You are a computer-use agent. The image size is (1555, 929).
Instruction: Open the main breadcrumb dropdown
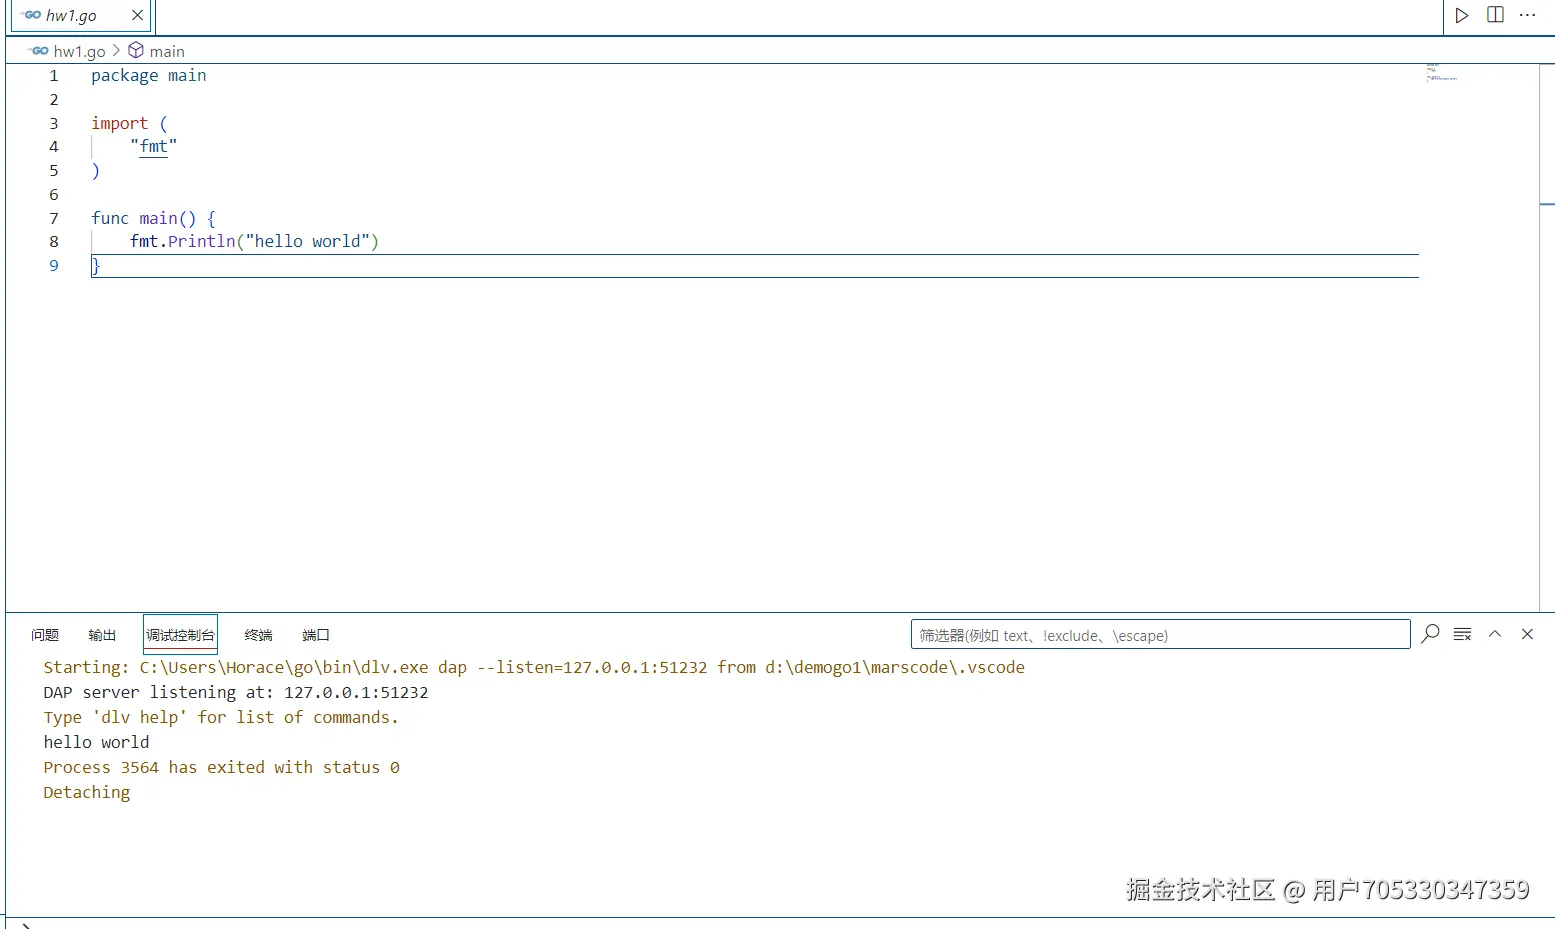coord(166,50)
